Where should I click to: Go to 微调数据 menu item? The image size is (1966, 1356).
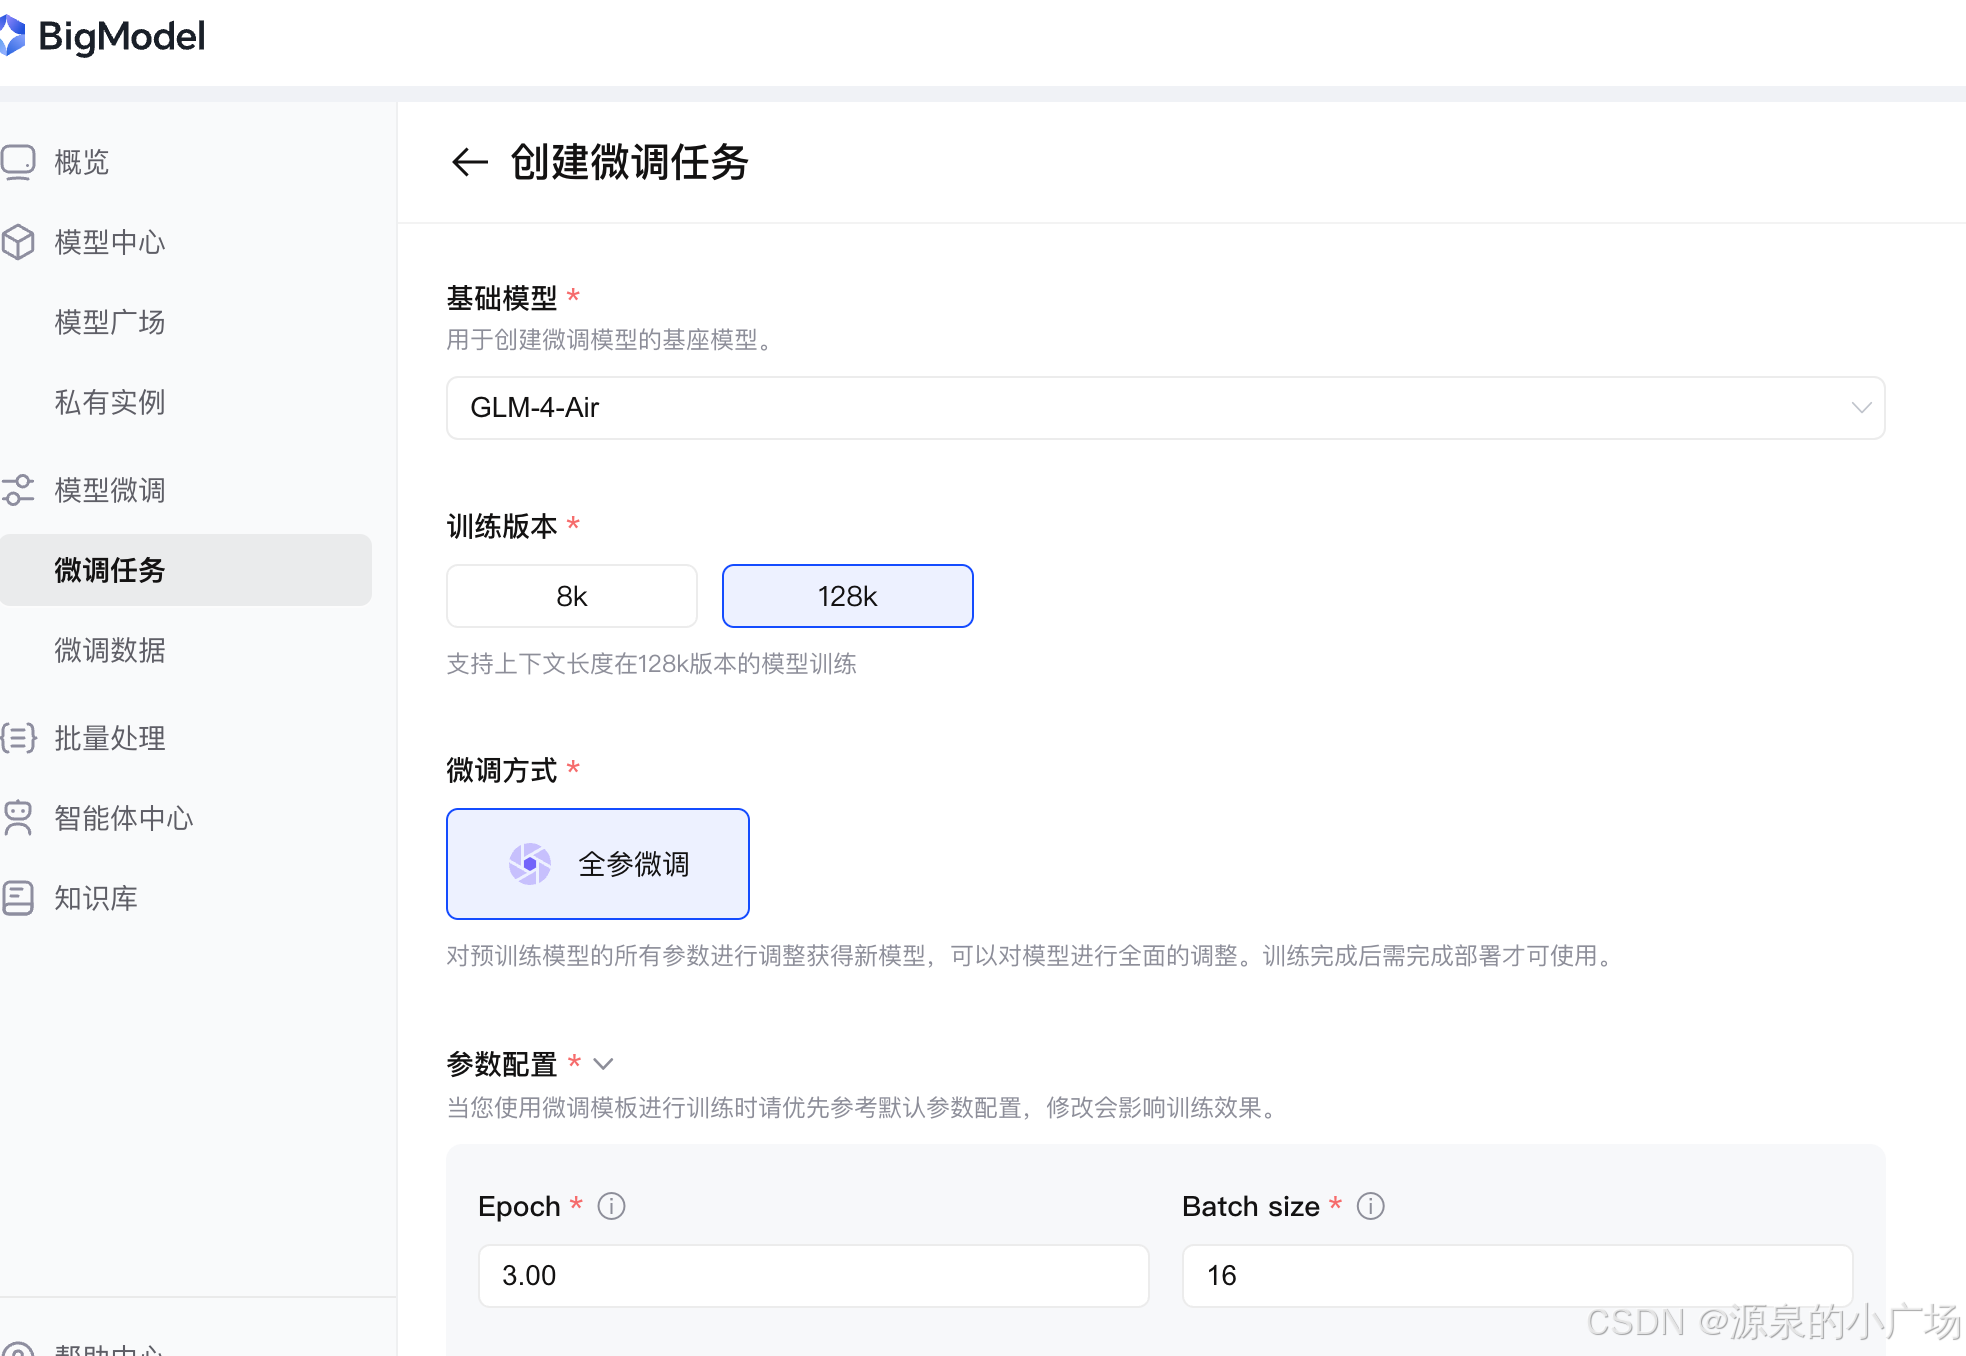(x=110, y=650)
